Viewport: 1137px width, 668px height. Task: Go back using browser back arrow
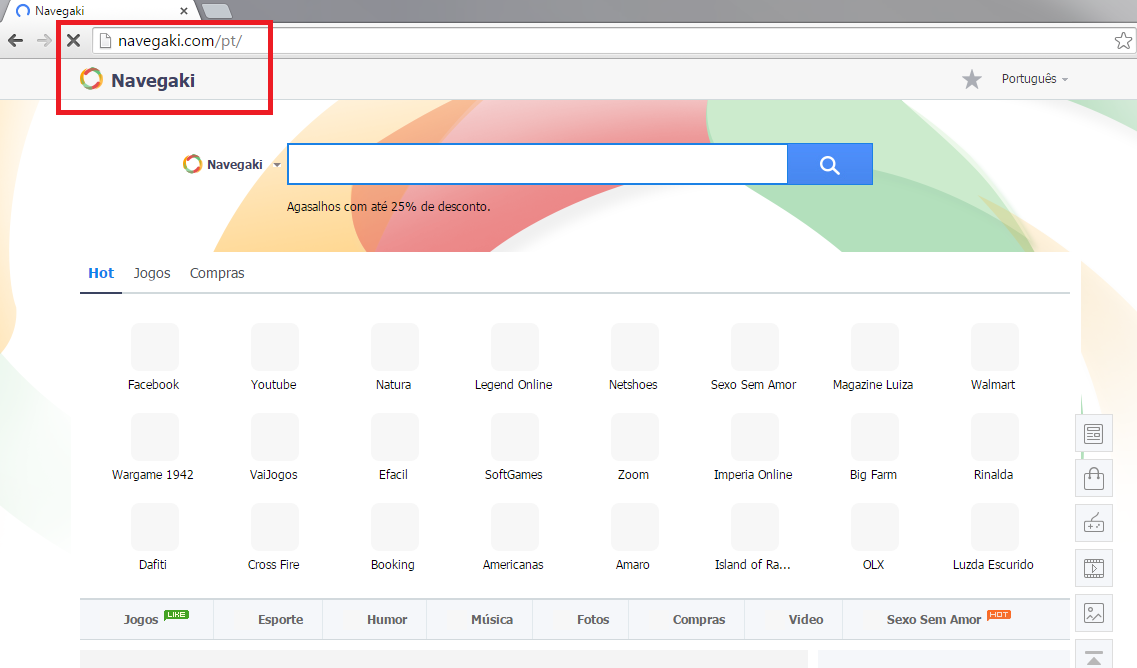[16, 41]
